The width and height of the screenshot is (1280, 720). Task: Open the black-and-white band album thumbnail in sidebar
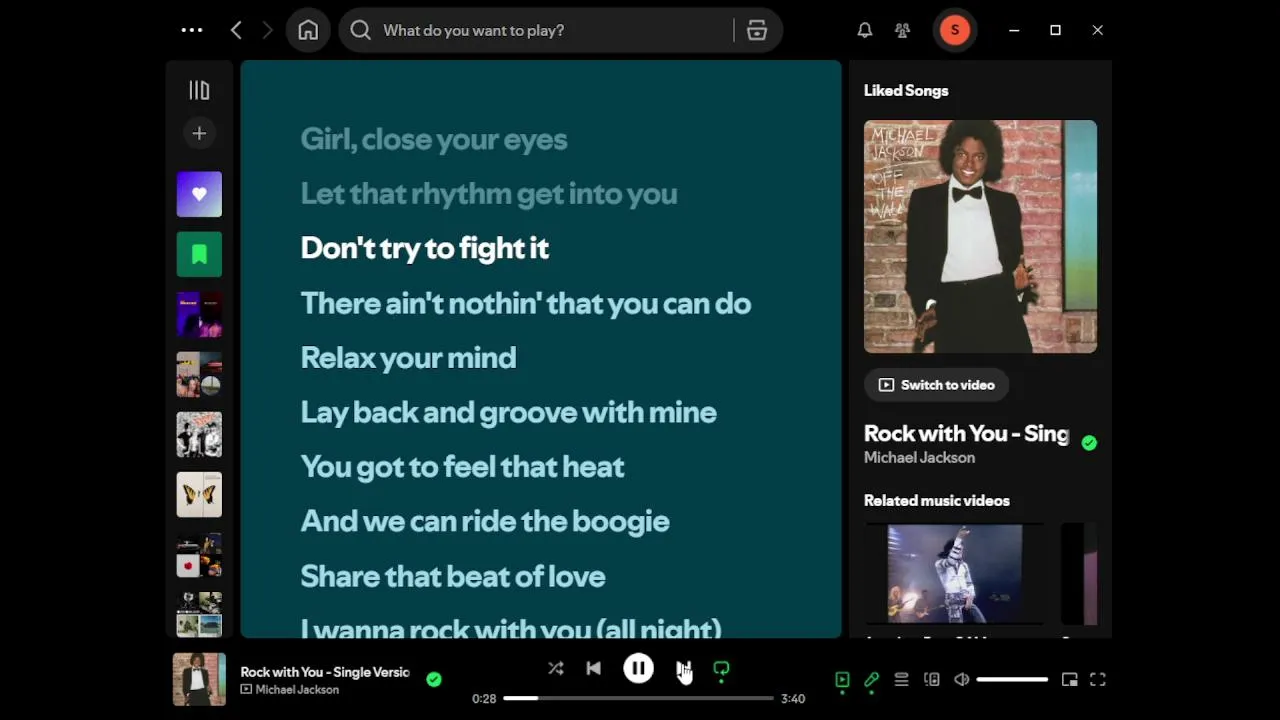(199, 434)
